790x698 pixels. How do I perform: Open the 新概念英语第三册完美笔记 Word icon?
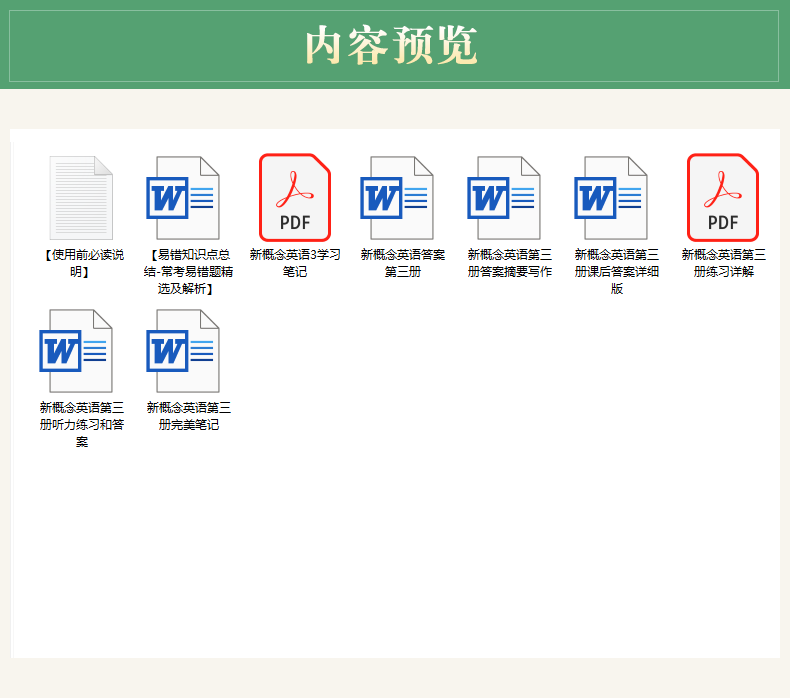click(x=183, y=351)
